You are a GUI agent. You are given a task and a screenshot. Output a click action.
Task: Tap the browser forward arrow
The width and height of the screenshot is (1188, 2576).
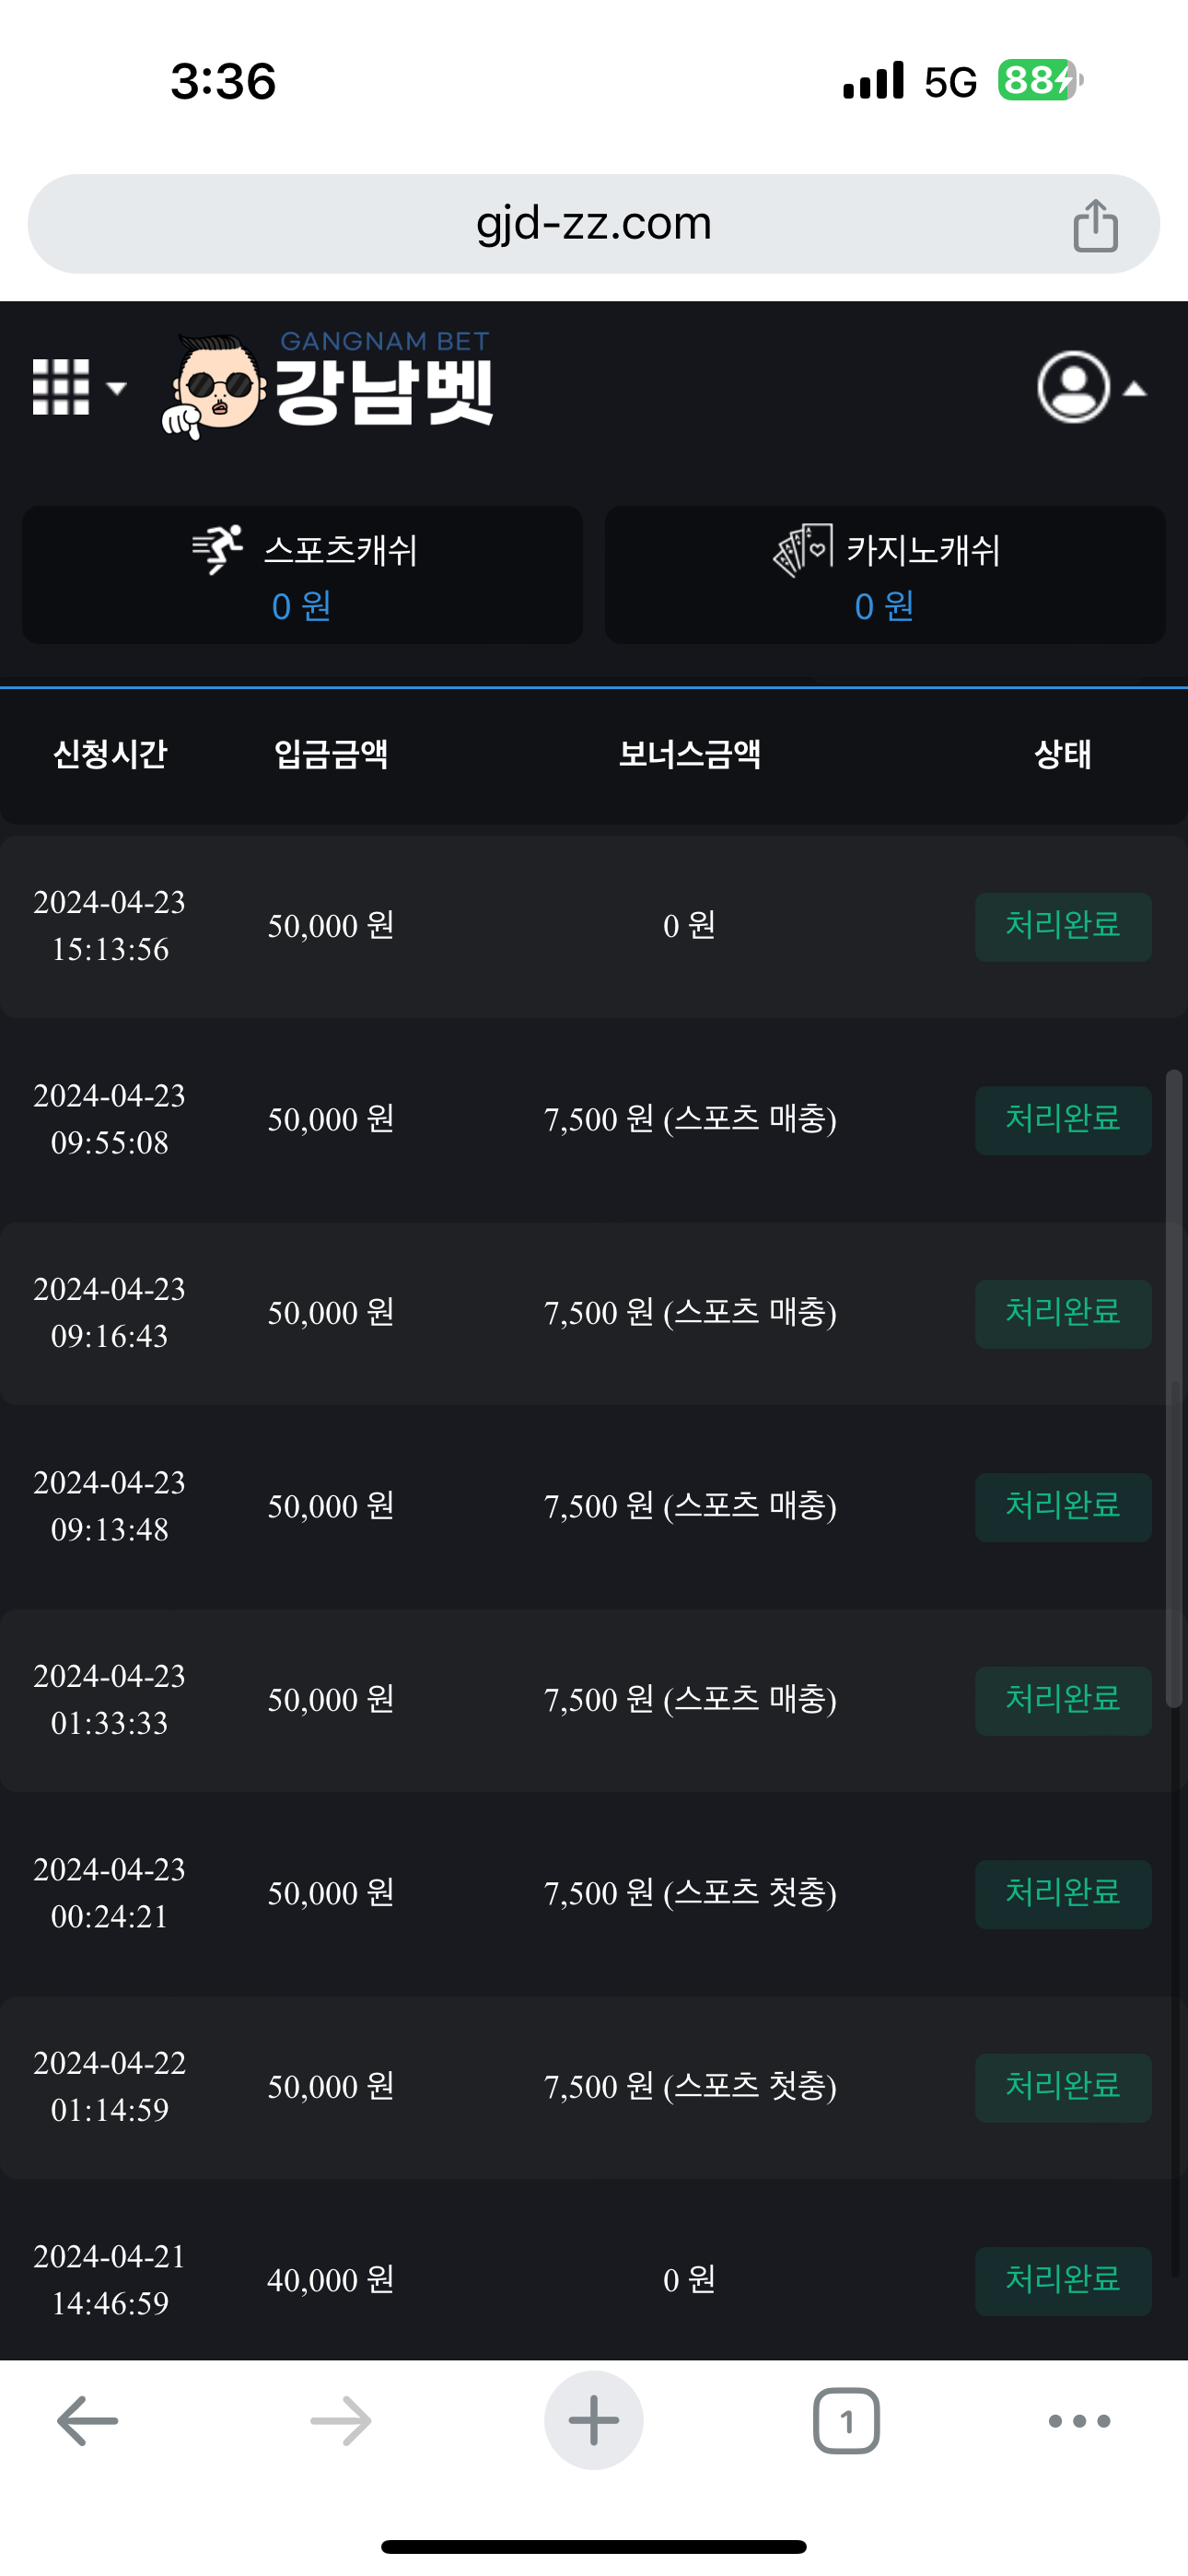341,2421
